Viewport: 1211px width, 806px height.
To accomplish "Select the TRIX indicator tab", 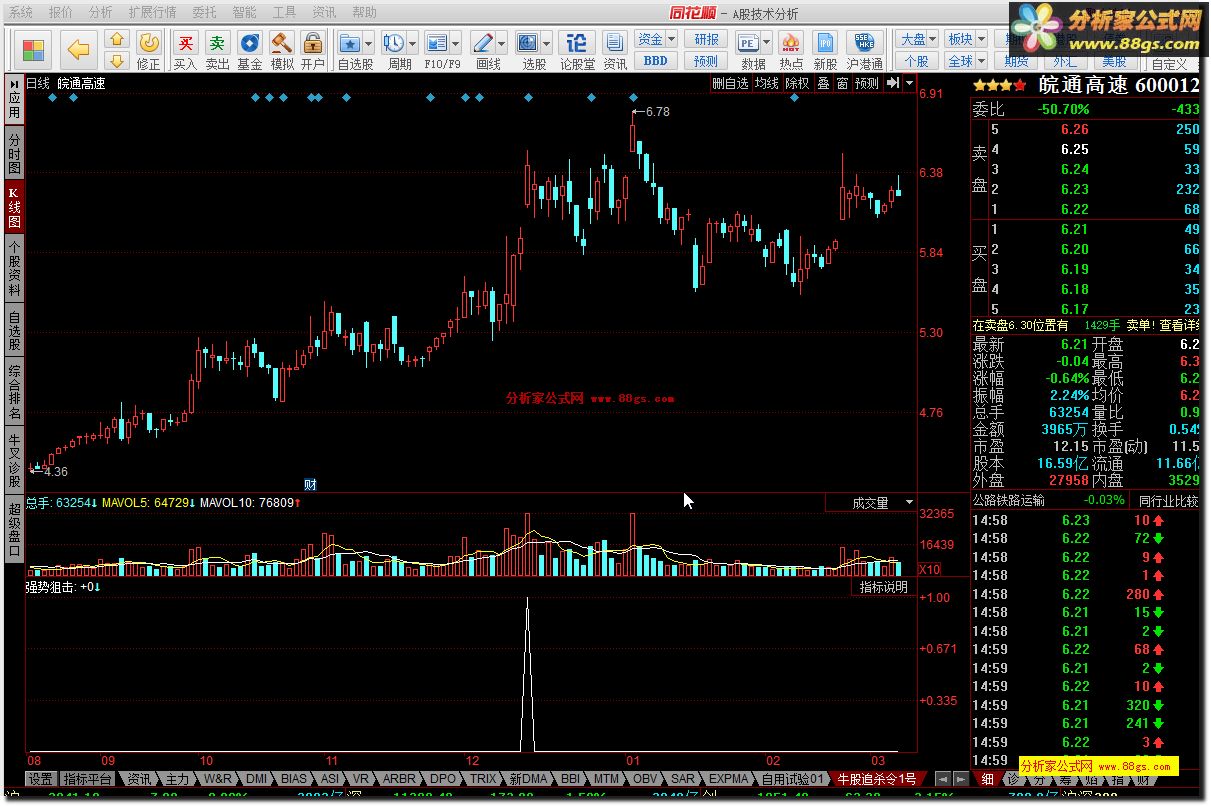I will click(484, 779).
